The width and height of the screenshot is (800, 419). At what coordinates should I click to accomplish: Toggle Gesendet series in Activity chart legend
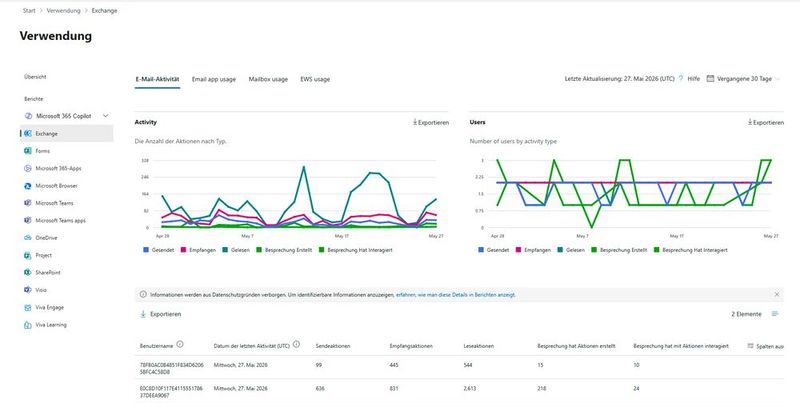click(x=159, y=250)
